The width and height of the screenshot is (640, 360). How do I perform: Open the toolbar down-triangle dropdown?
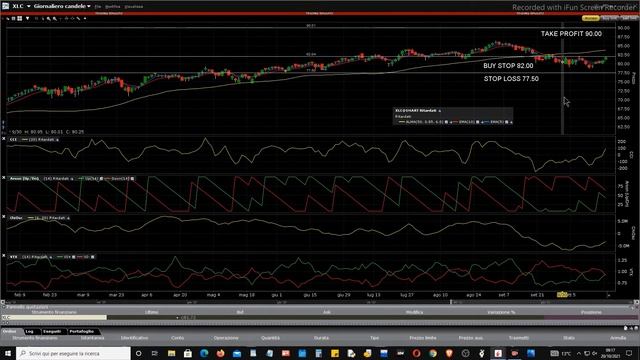click(27, 18)
